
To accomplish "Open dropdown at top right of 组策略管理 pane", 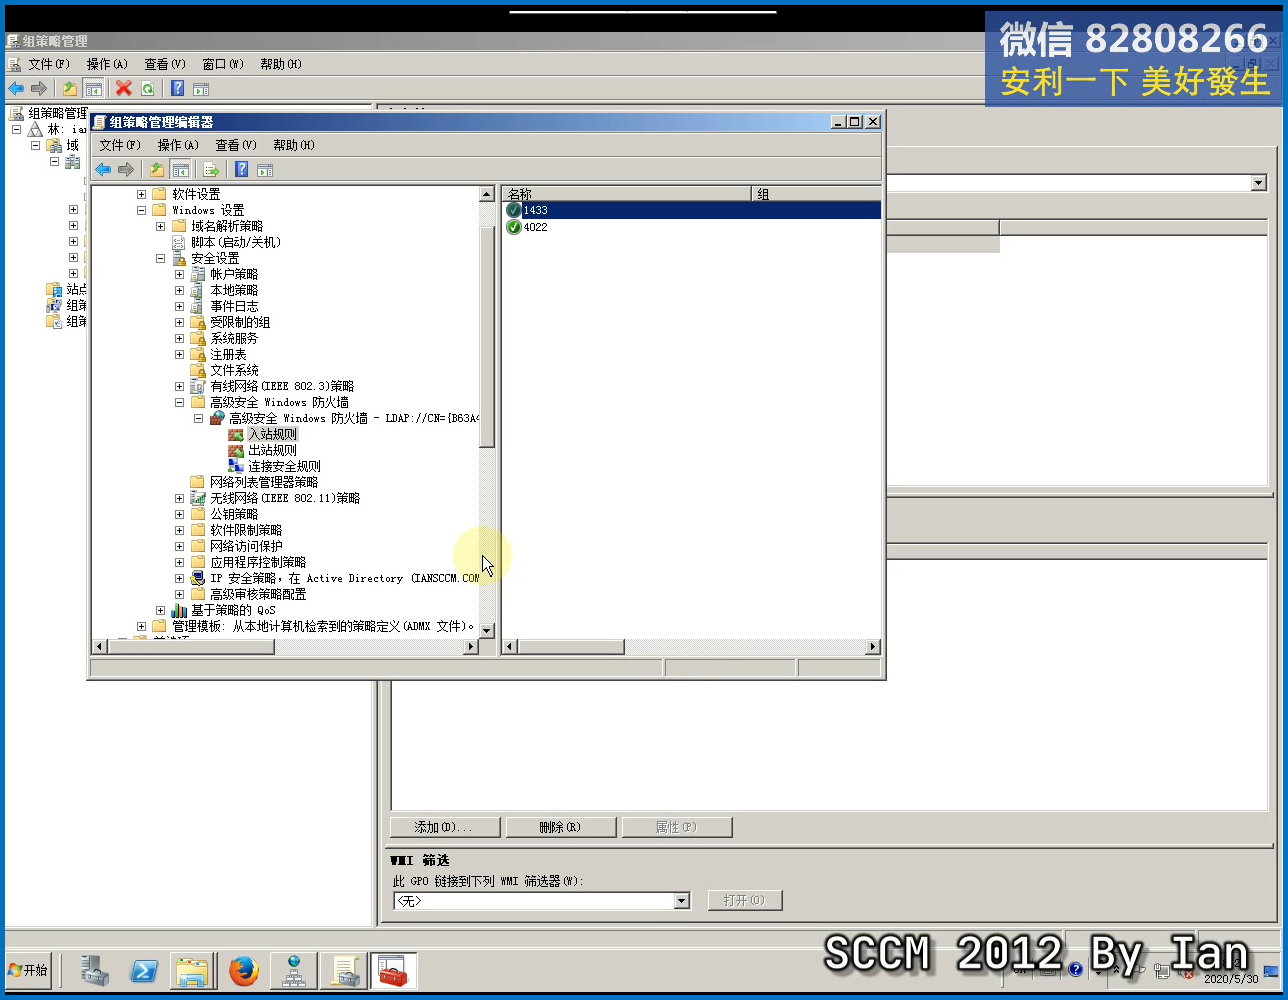I will point(1259,183).
